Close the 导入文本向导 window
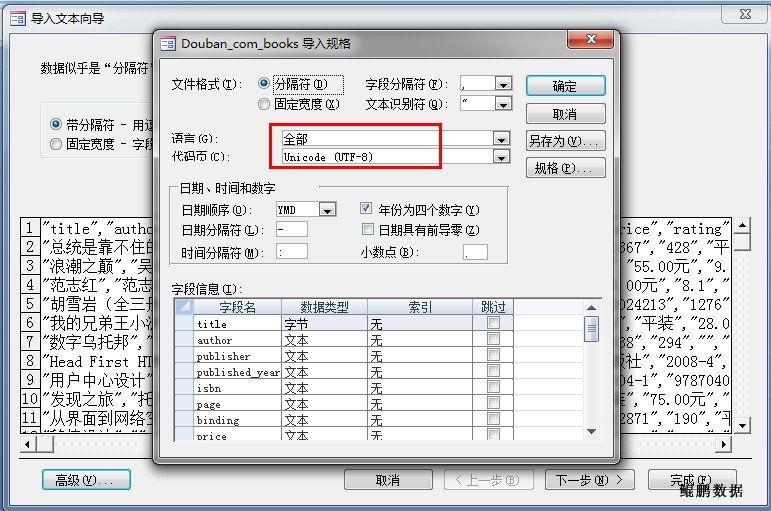771x511 pixels. (x=745, y=14)
